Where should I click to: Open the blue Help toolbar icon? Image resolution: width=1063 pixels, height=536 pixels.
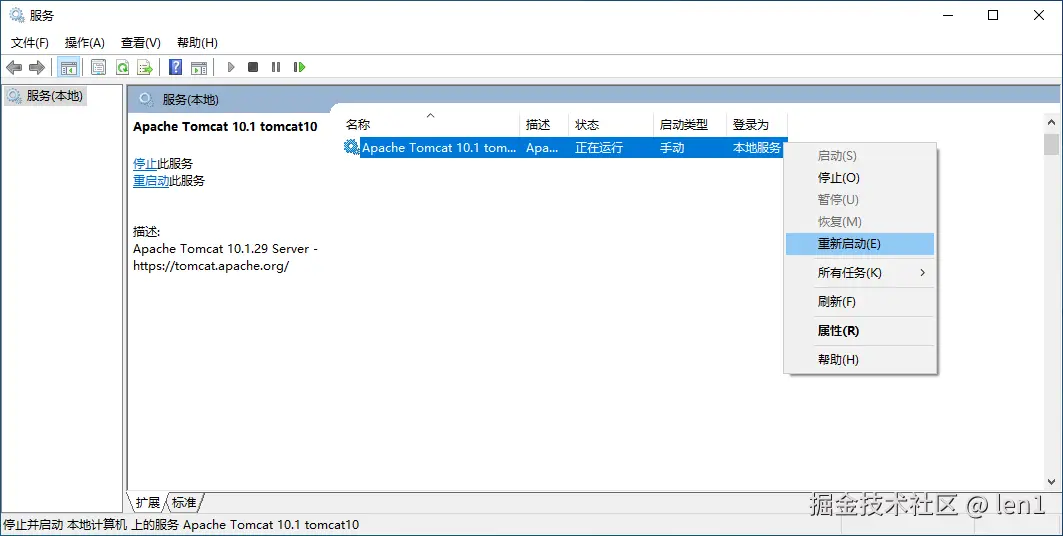coord(176,67)
